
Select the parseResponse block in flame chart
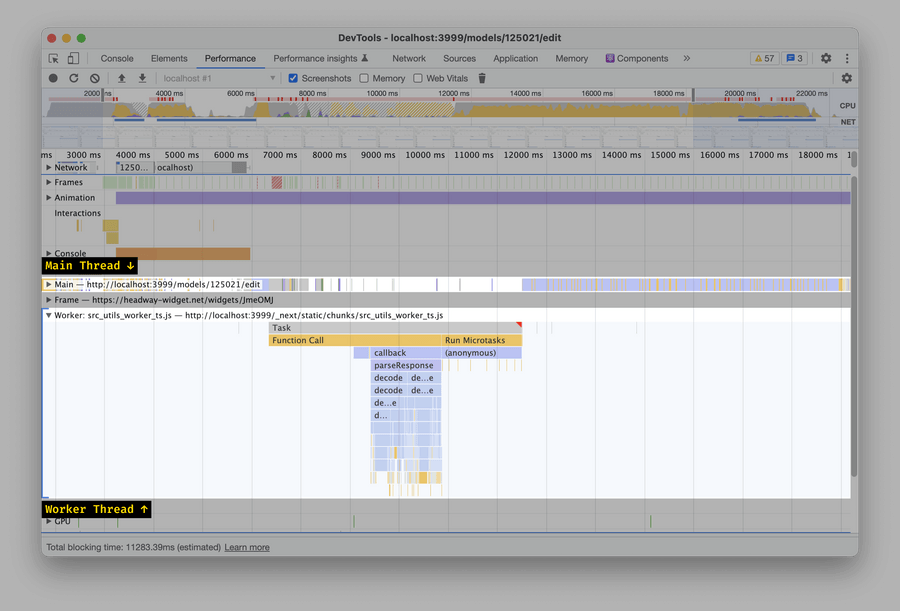[x=404, y=366]
